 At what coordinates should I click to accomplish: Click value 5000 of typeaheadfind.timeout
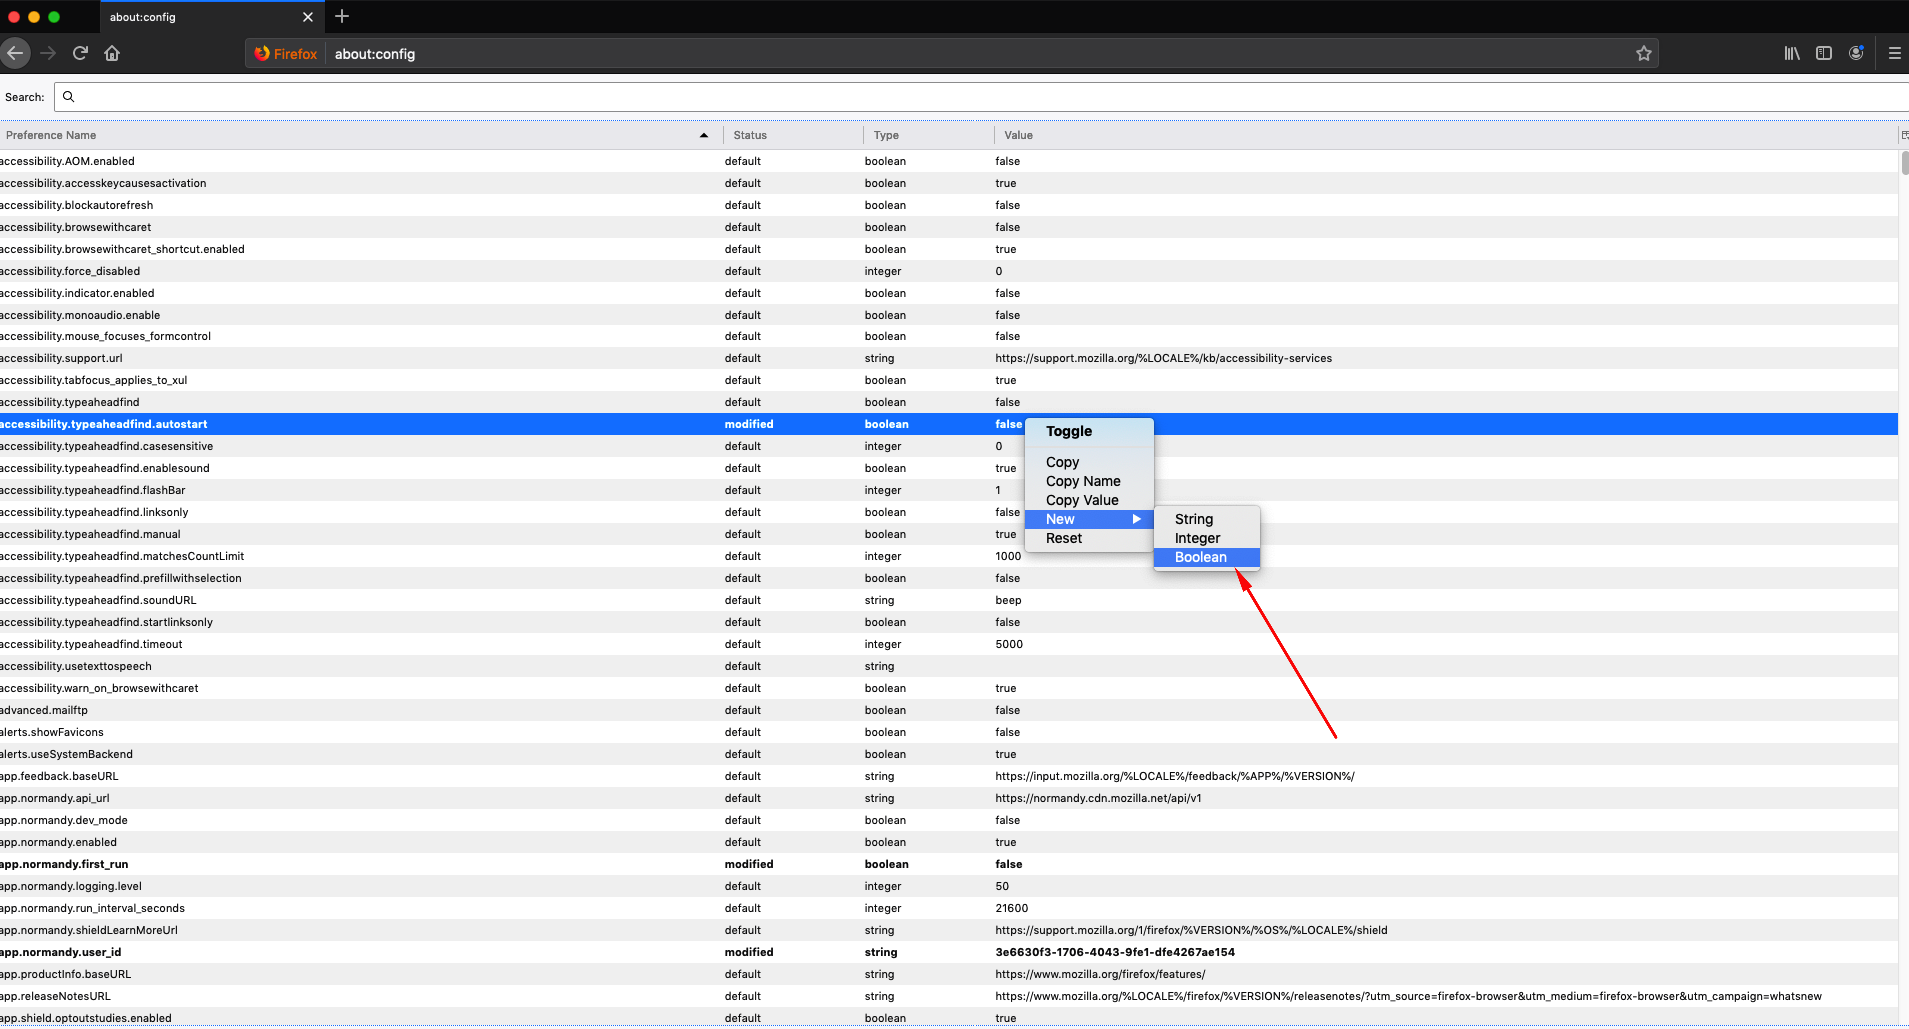(x=1009, y=644)
